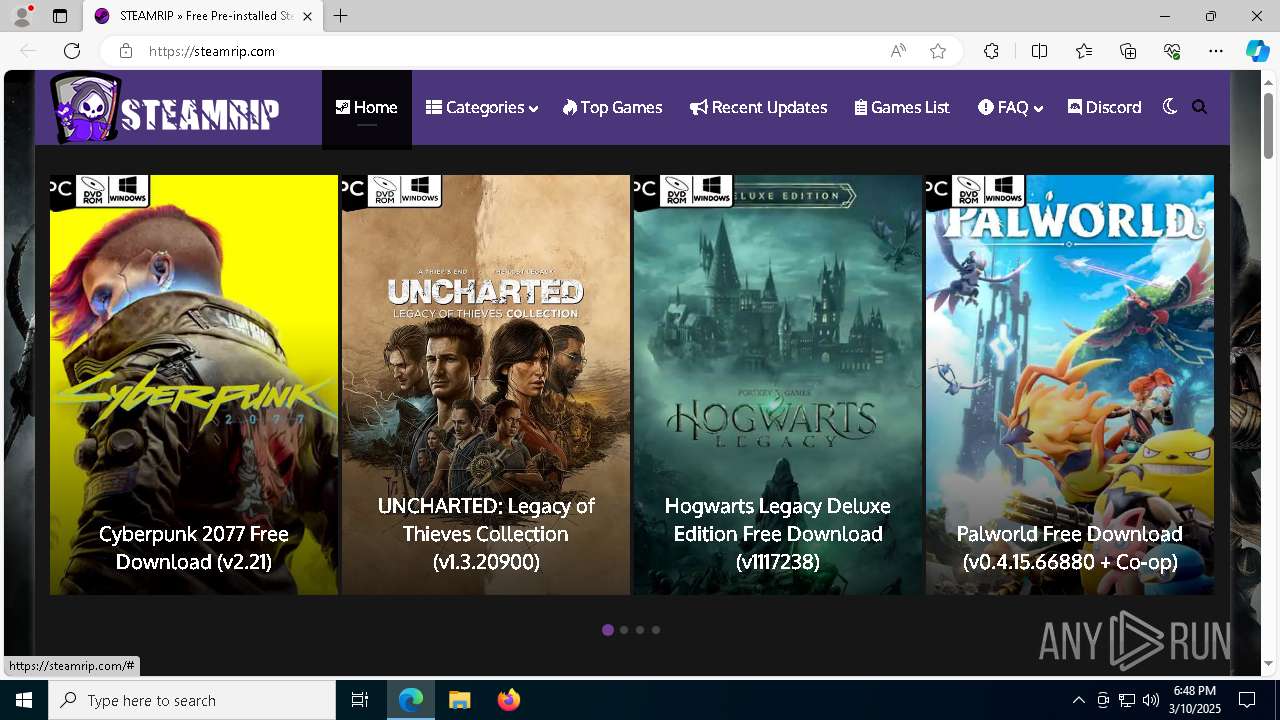Open the Copilot sidebar icon

(1257, 51)
